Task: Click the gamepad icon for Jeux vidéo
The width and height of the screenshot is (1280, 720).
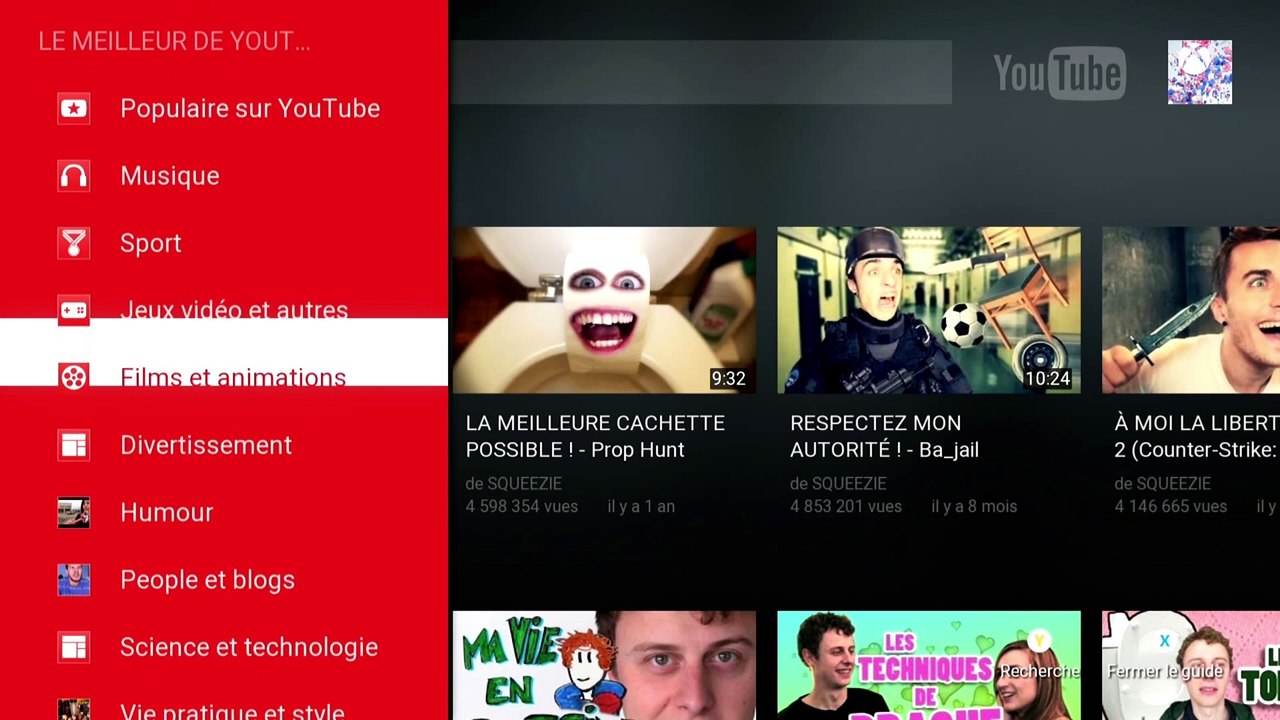Action: pos(74,310)
